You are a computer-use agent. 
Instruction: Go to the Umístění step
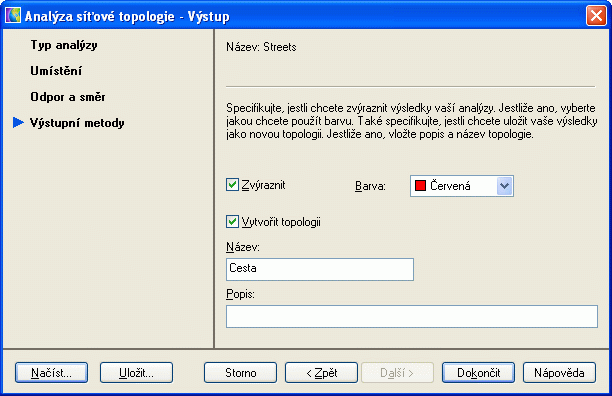[x=56, y=71]
